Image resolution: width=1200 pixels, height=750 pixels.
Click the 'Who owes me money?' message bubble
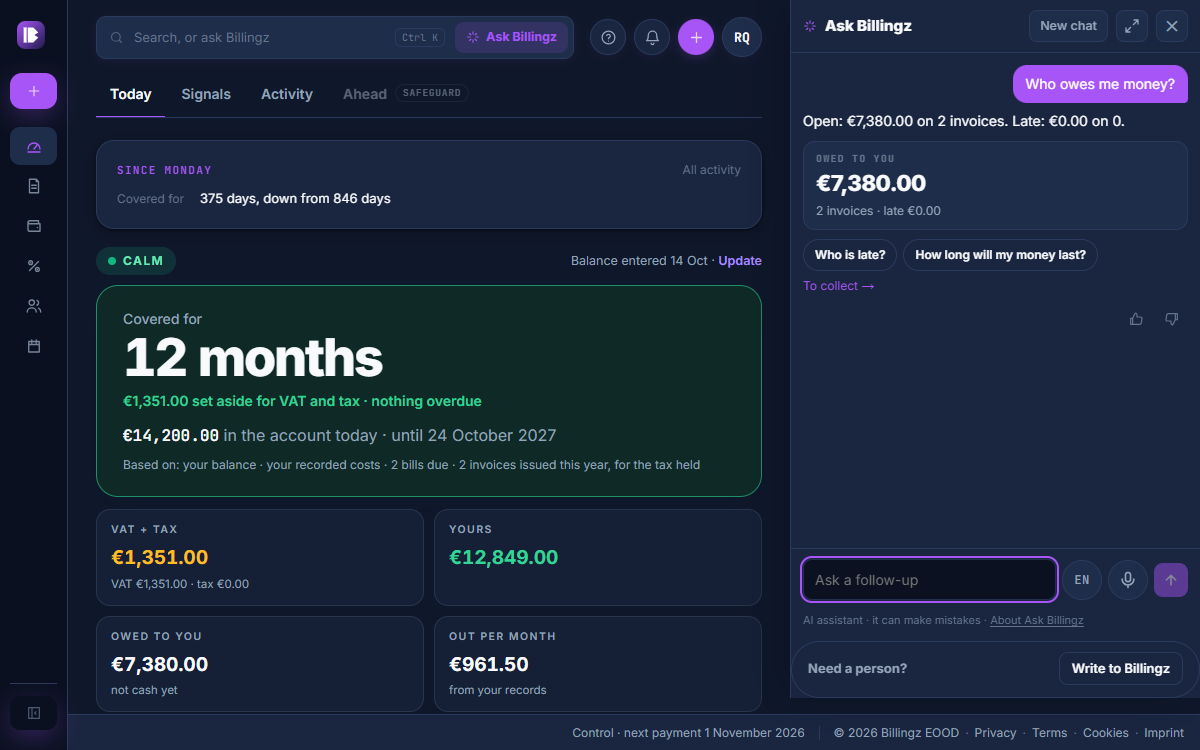[1100, 84]
